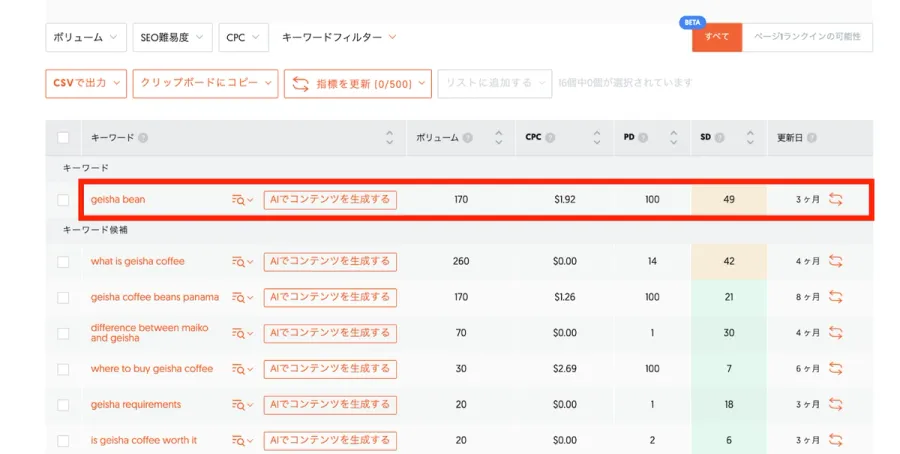Open difference between maiko and geisha link
Image resolution: width=900 pixels, height=454 pixels.
[x=149, y=333]
